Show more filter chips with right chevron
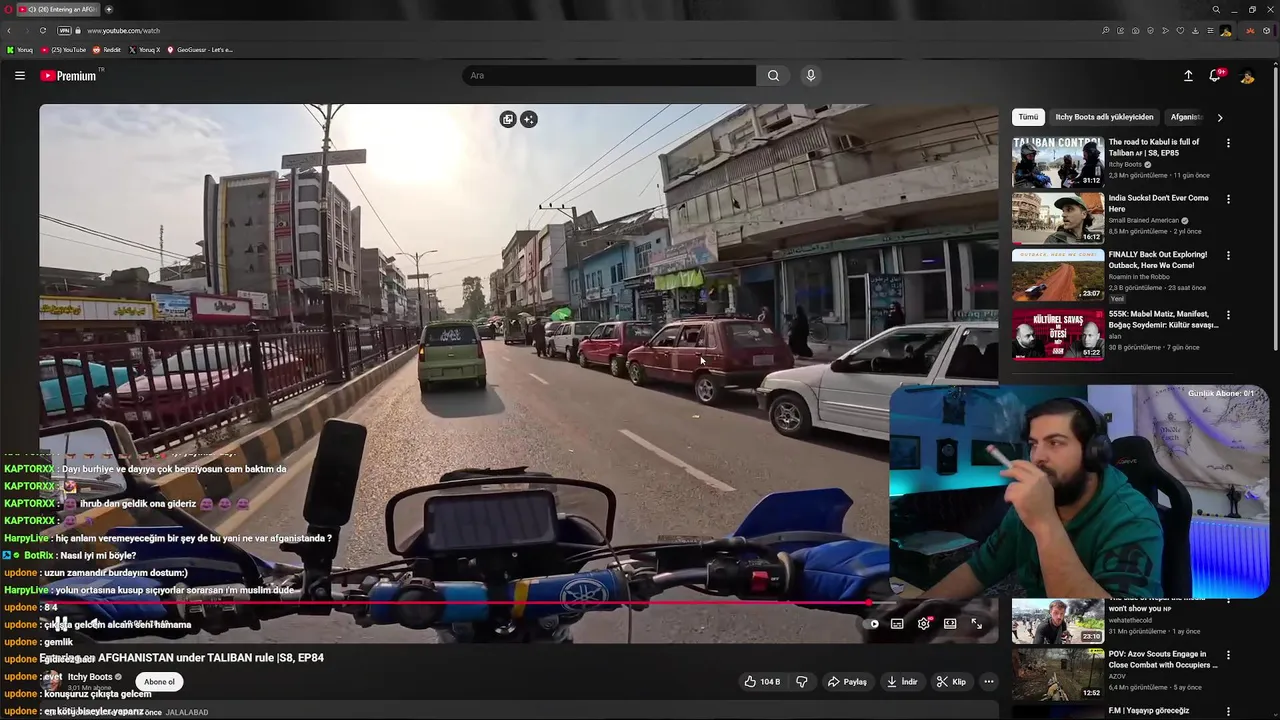This screenshot has width=1280, height=720. (1219, 117)
